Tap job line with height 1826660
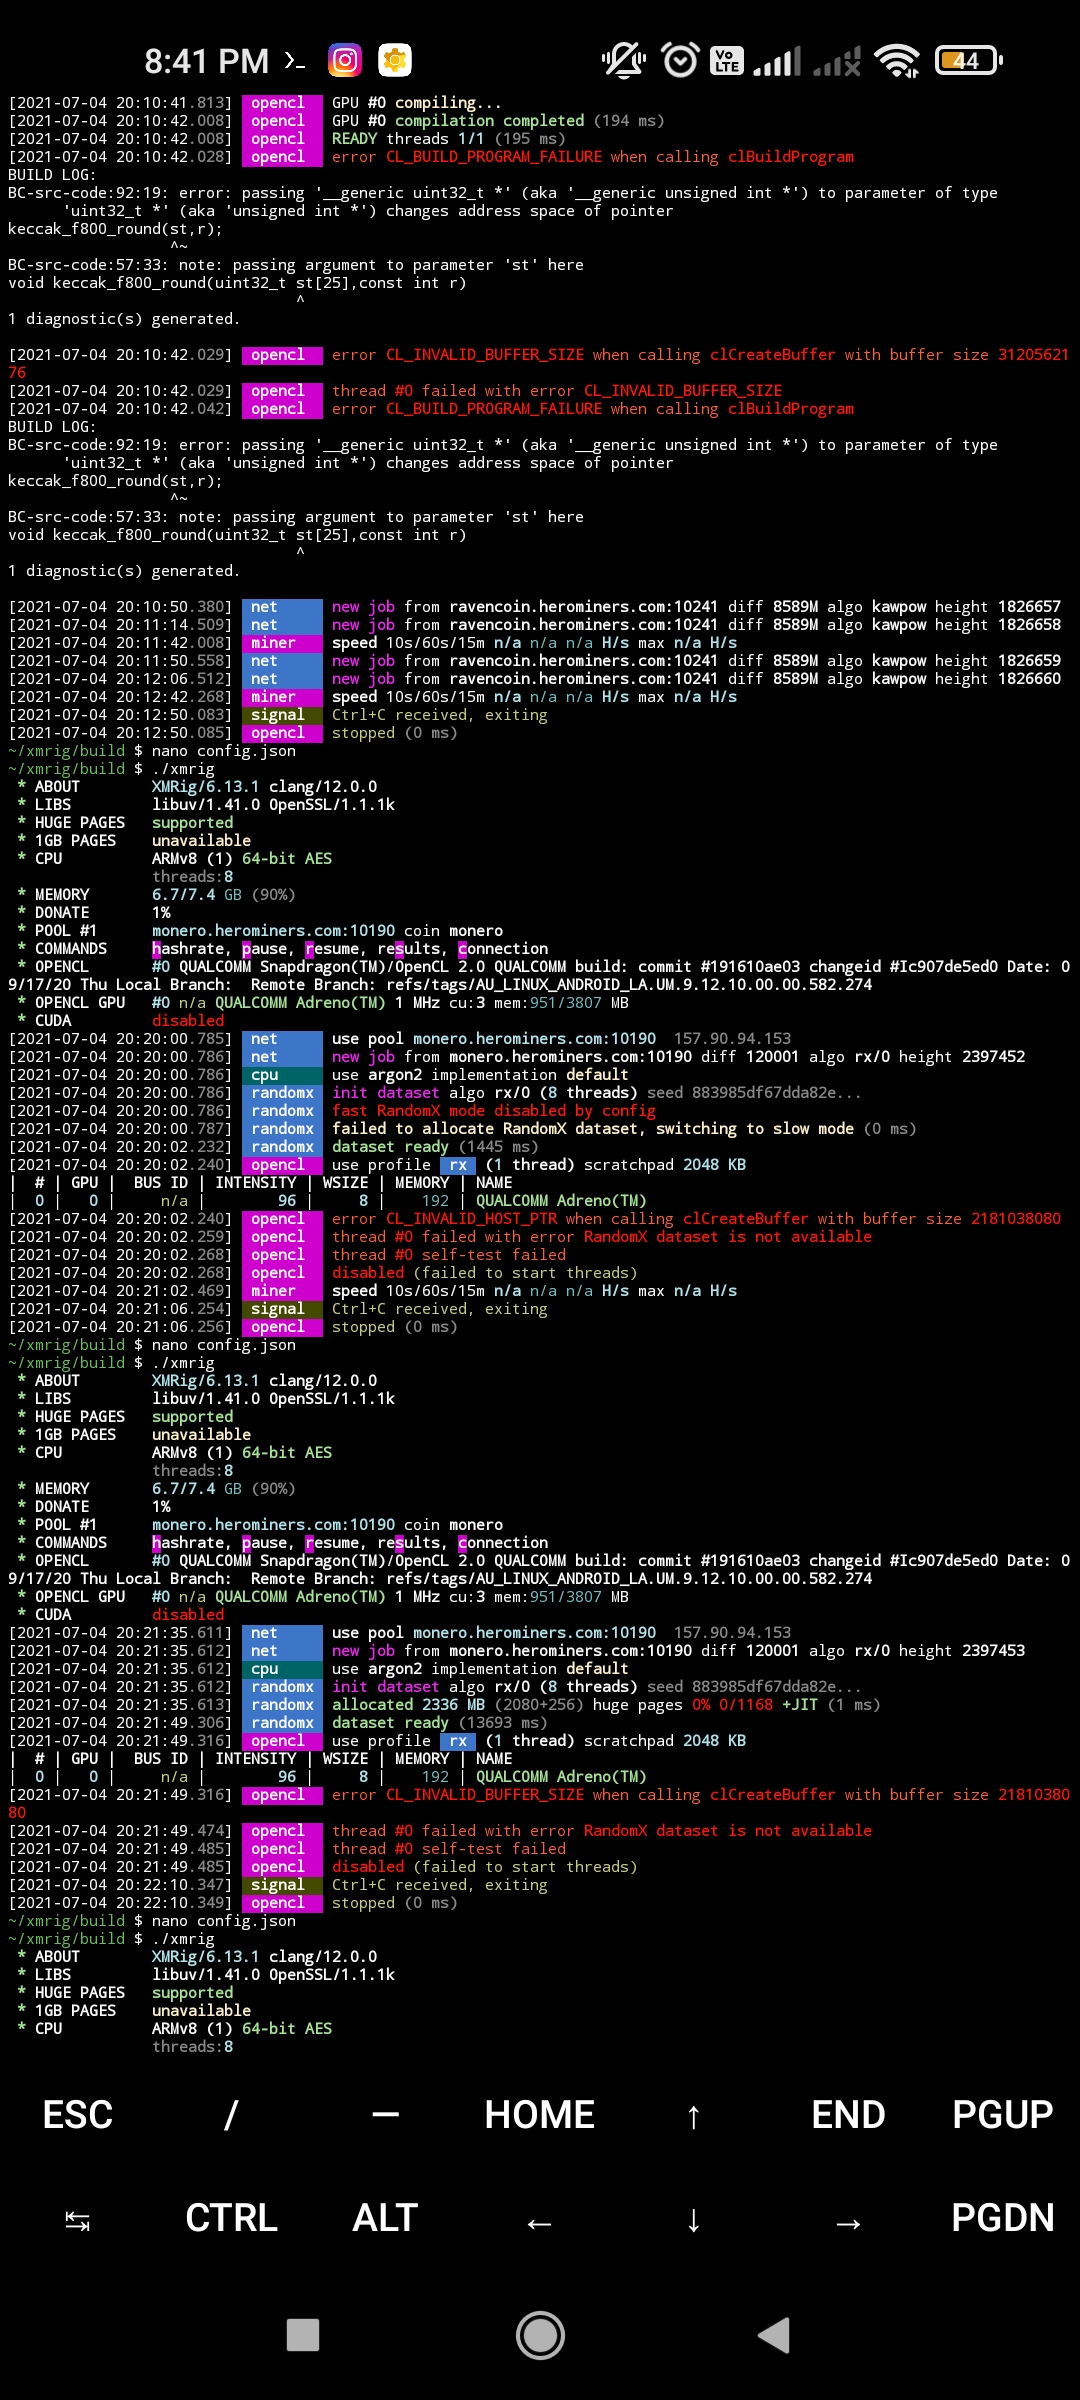1080x2400 pixels. click(535, 679)
